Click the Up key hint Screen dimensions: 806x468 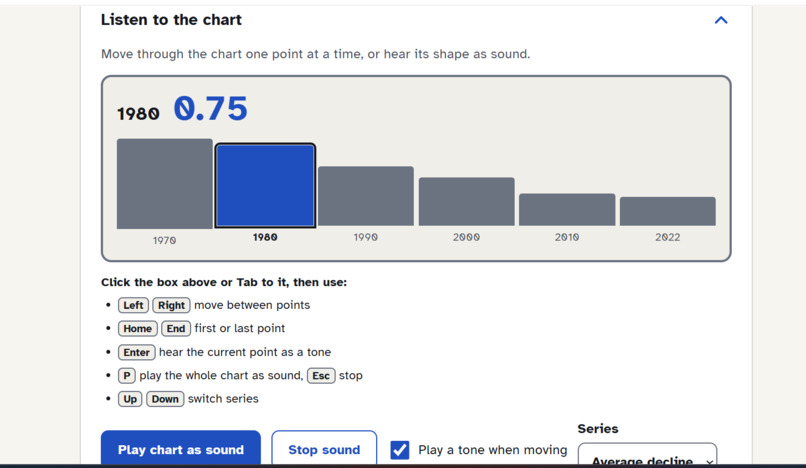point(130,399)
